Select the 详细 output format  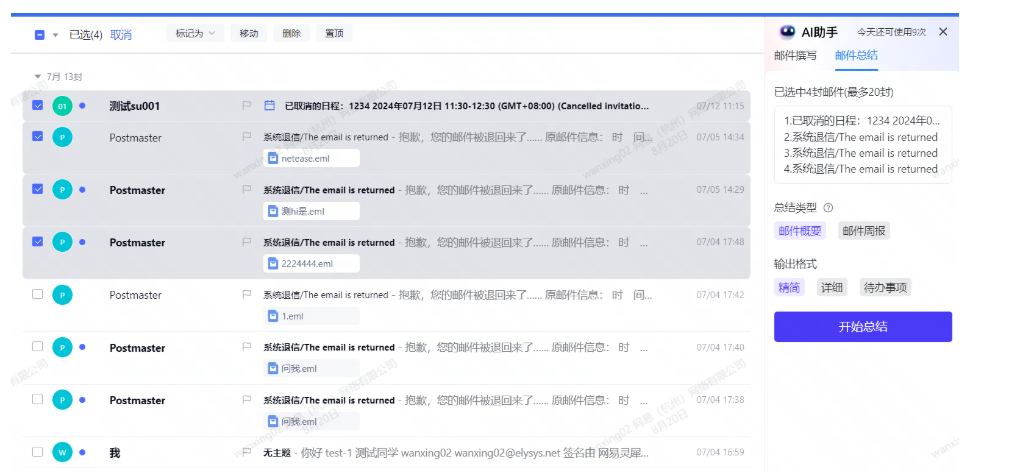click(x=832, y=287)
